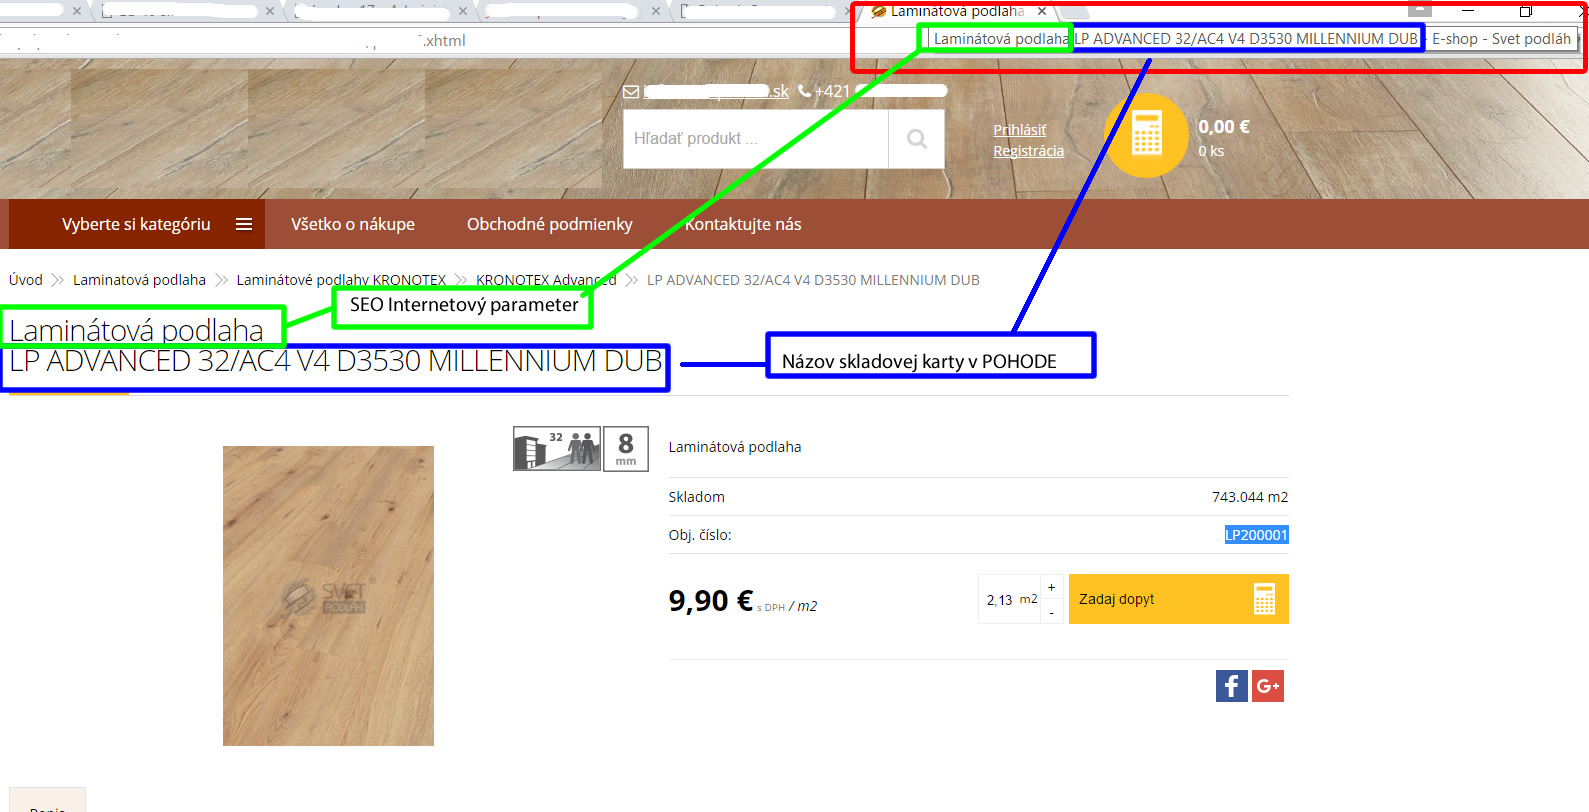Image resolution: width=1589 pixels, height=812 pixels.
Task: Click the Skladom label
Action: click(x=697, y=497)
